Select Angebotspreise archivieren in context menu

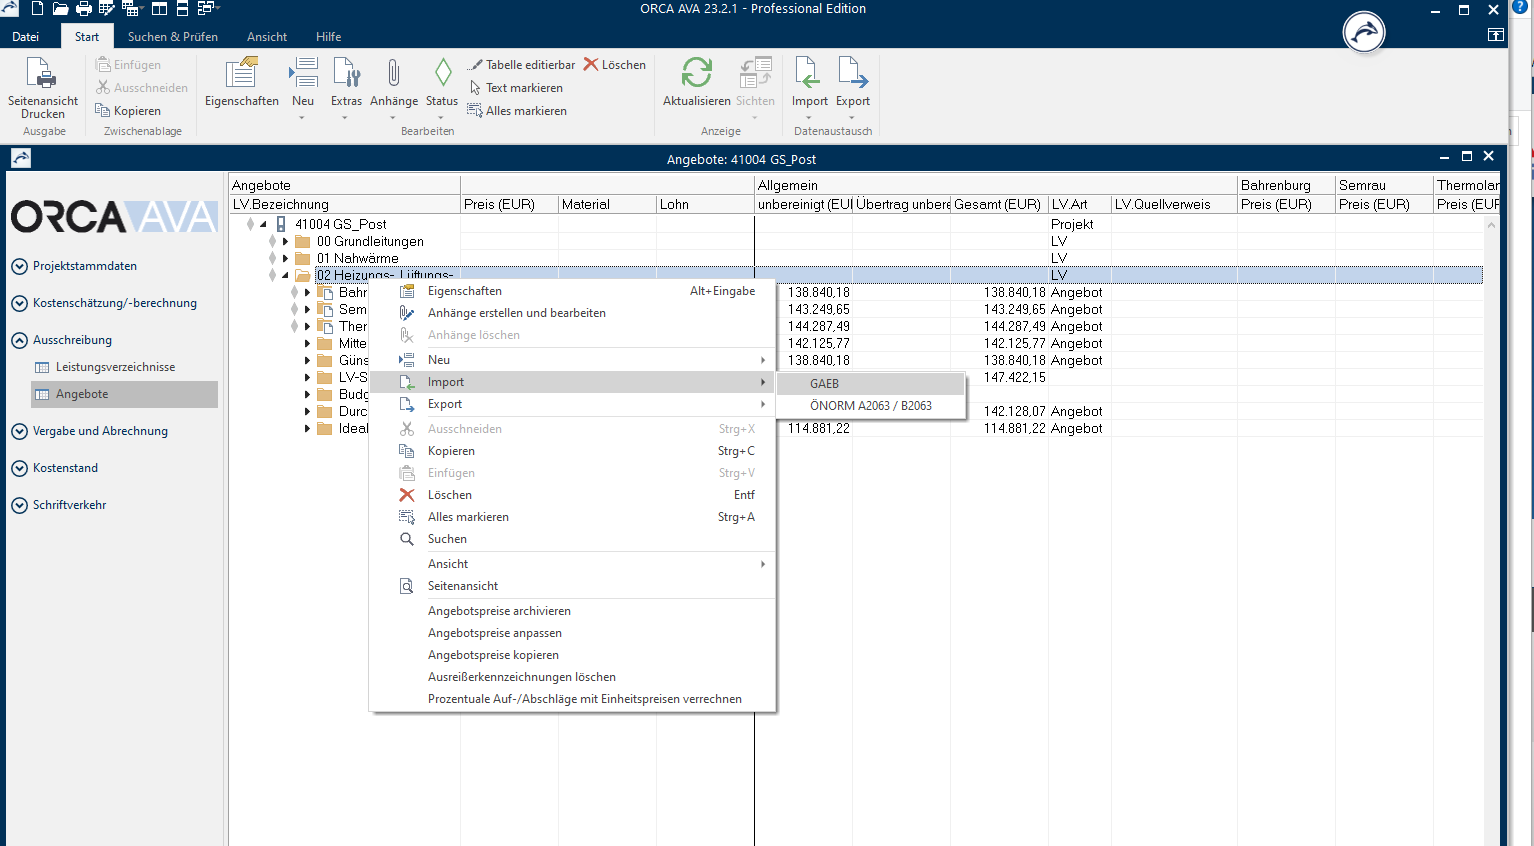point(499,611)
